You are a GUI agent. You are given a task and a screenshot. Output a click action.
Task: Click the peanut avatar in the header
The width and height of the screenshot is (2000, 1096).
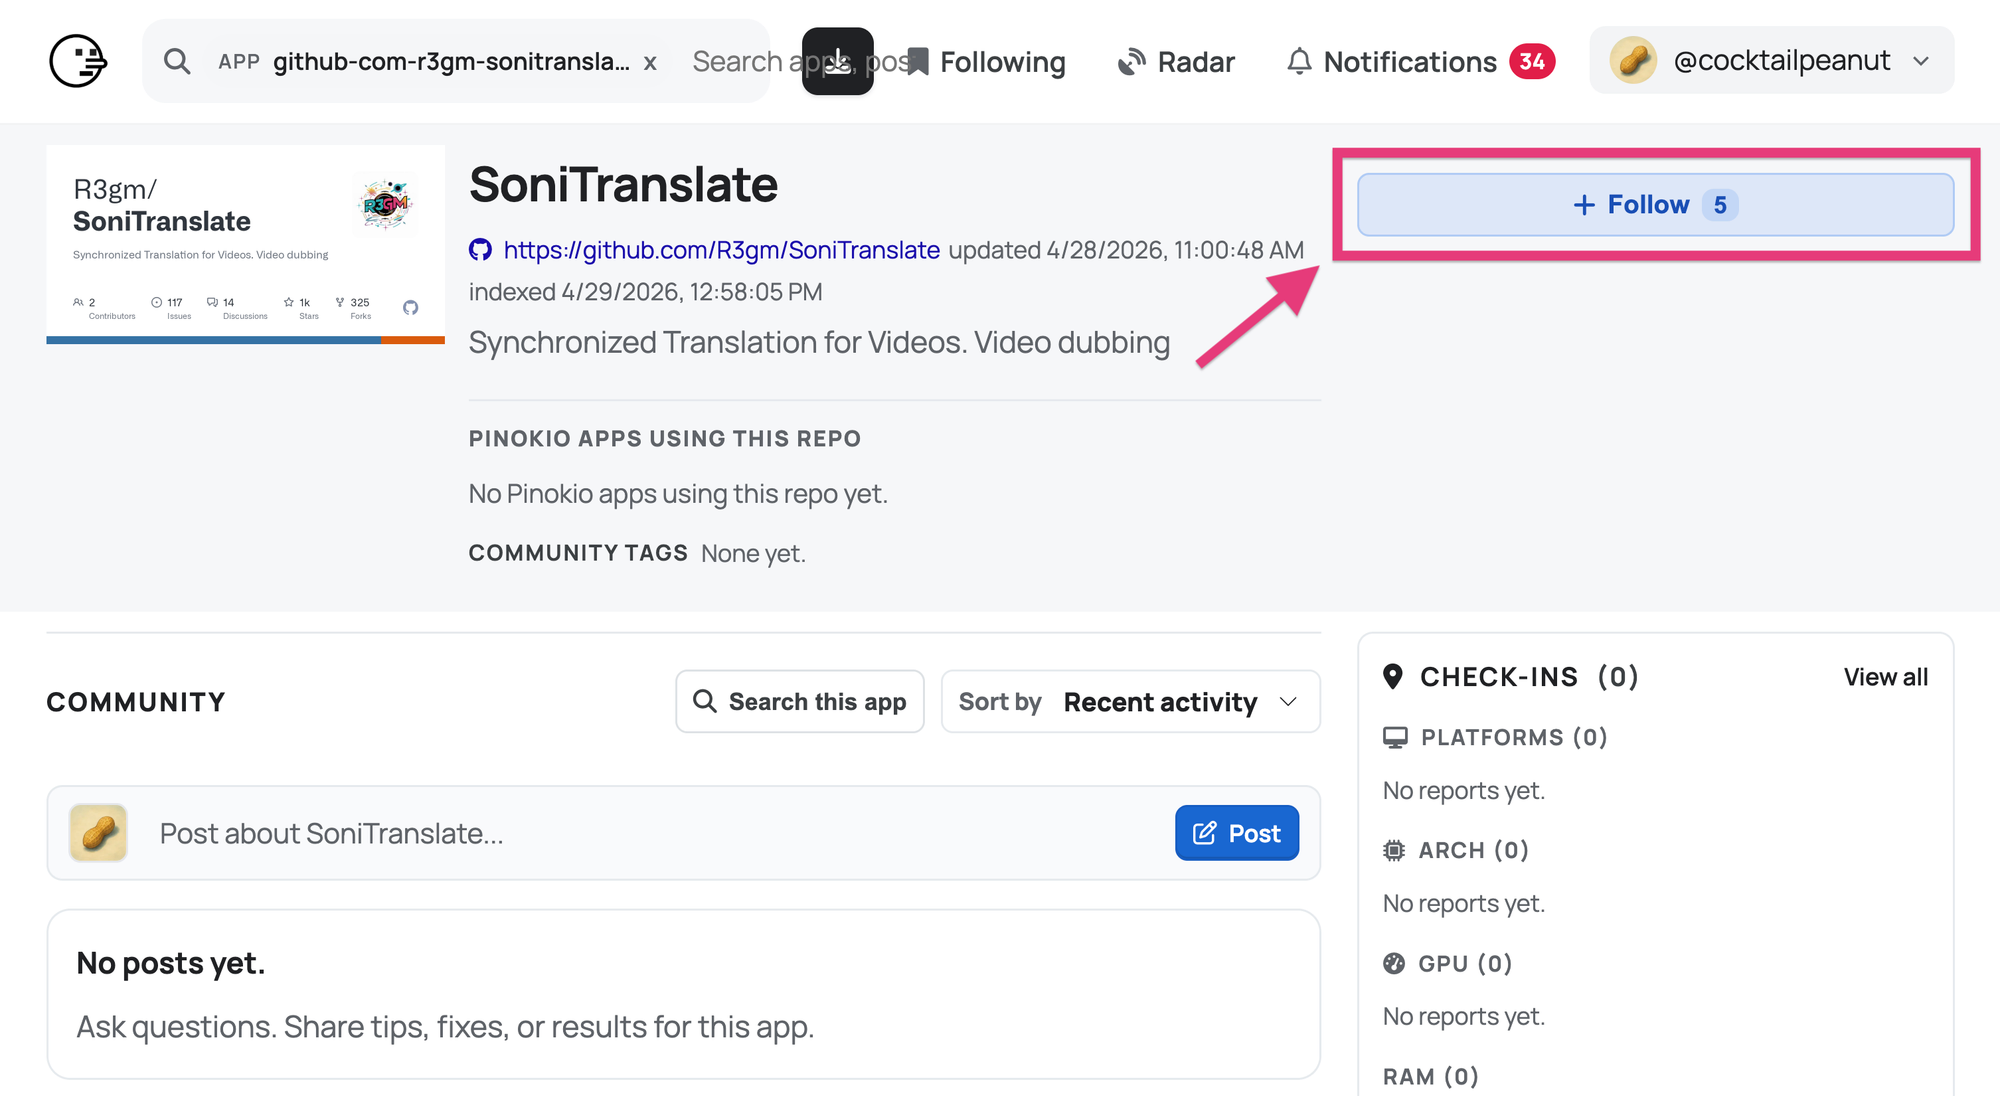1633,60
